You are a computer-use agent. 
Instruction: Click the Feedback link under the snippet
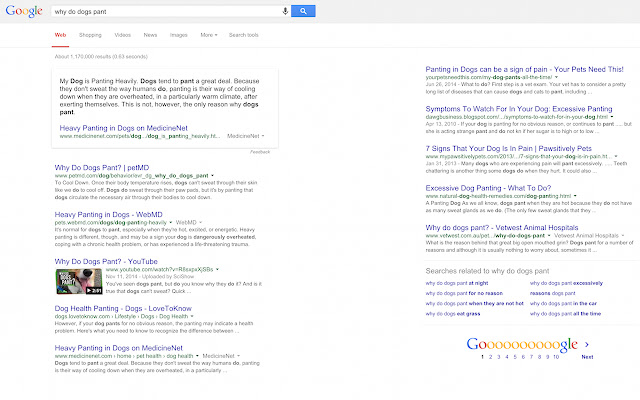pyautogui.click(x=260, y=152)
